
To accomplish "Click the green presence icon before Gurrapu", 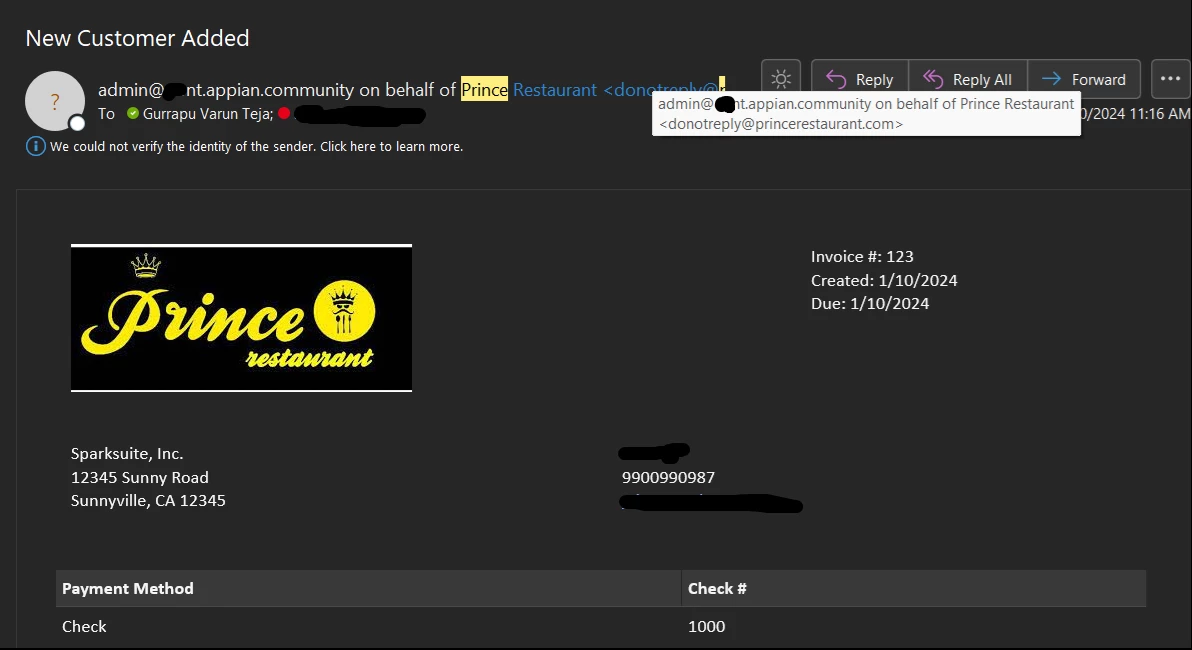I will click(x=133, y=113).
